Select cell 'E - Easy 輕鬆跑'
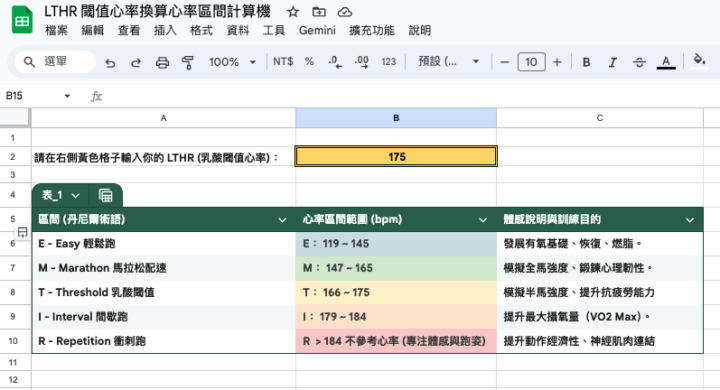The height and width of the screenshot is (390, 720). coord(164,243)
